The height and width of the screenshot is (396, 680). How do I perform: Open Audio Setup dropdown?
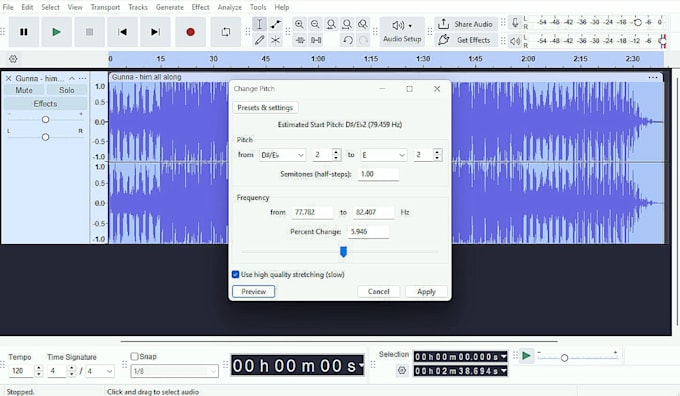coord(402,32)
